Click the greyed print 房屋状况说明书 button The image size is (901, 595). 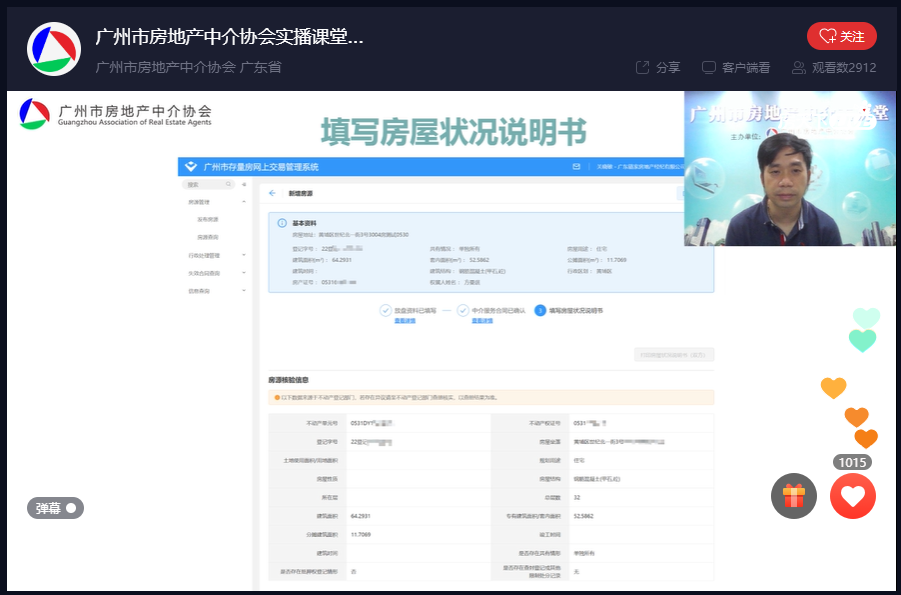pyautogui.click(x=674, y=355)
